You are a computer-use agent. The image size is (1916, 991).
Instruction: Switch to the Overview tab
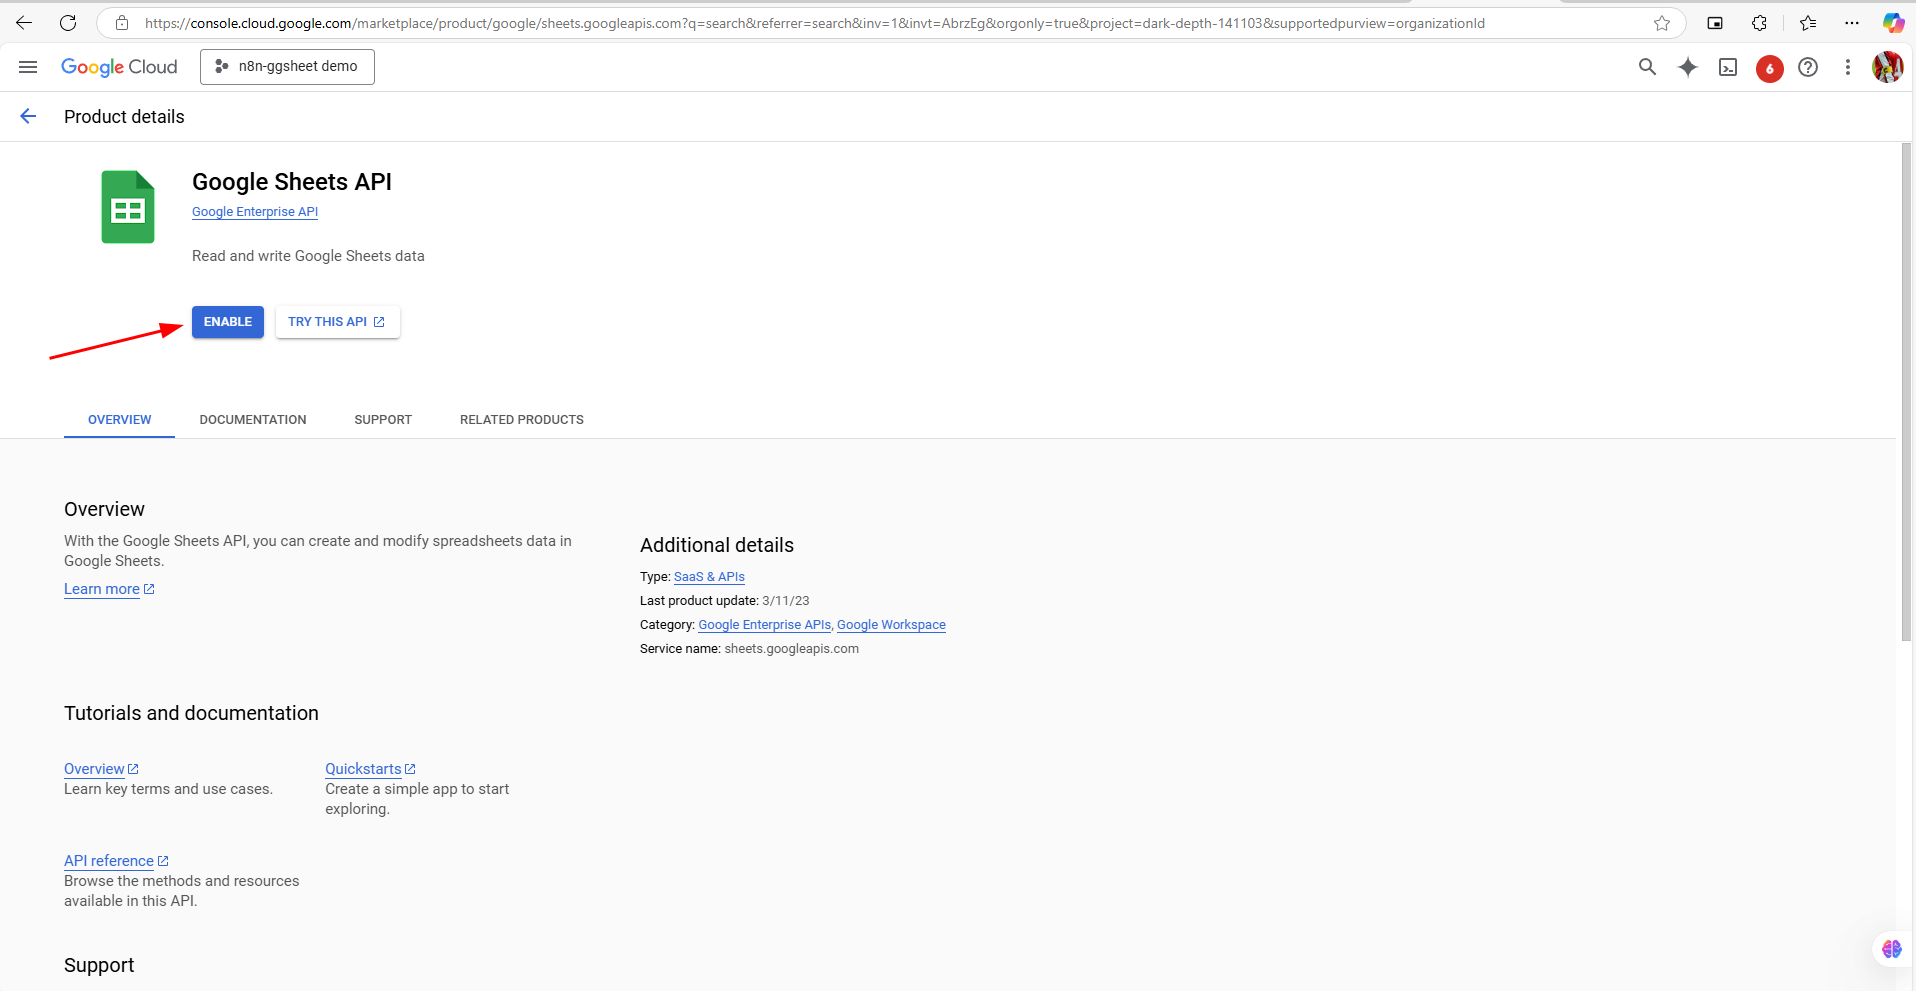tap(120, 420)
